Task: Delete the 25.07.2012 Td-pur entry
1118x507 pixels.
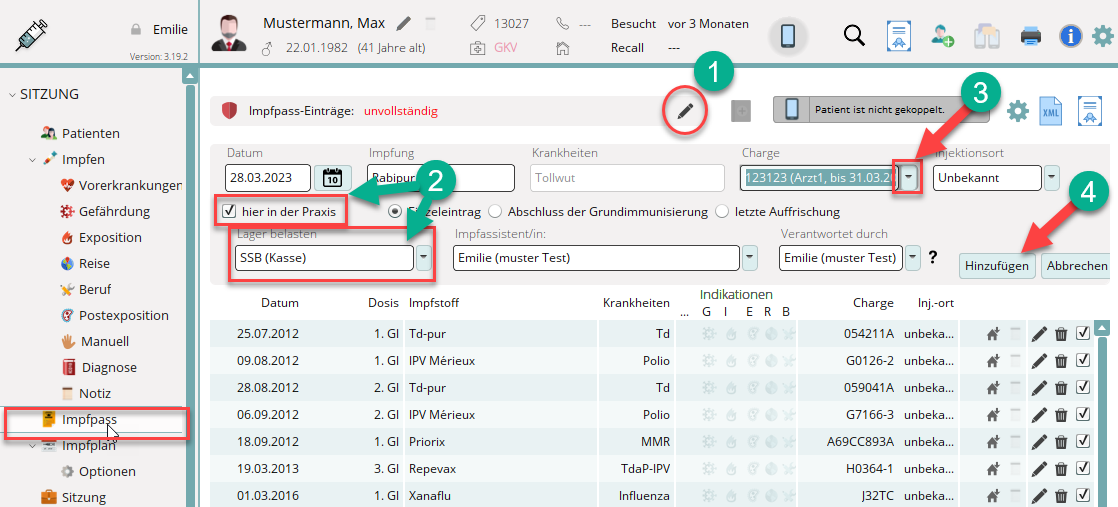Action: click(x=1061, y=334)
